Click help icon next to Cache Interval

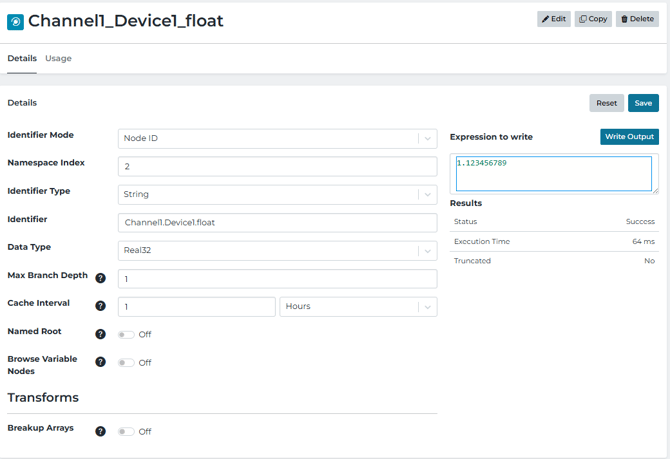(100, 306)
